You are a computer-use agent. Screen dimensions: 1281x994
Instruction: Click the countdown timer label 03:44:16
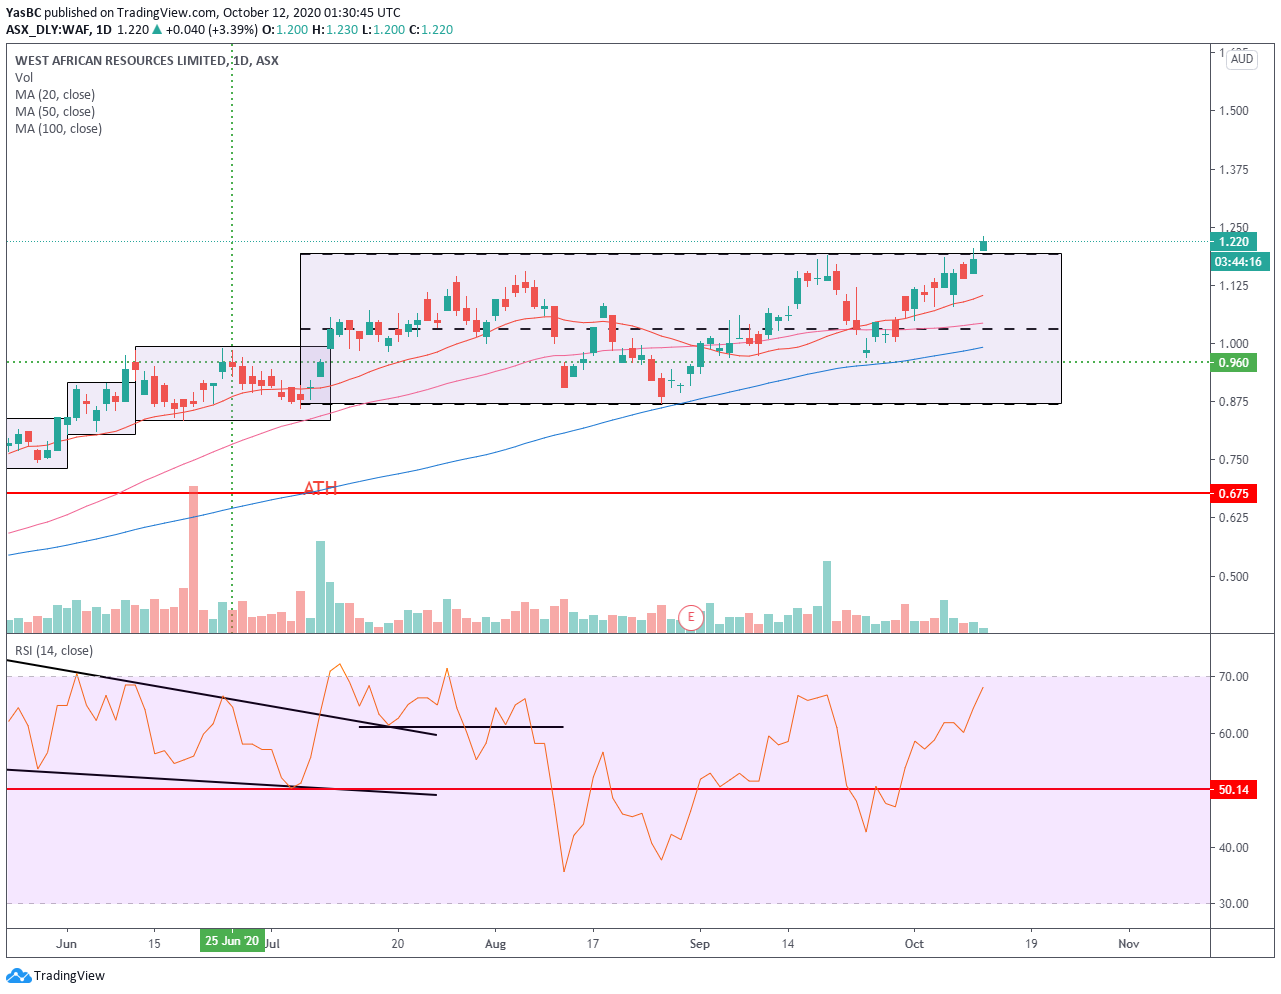click(1239, 261)
